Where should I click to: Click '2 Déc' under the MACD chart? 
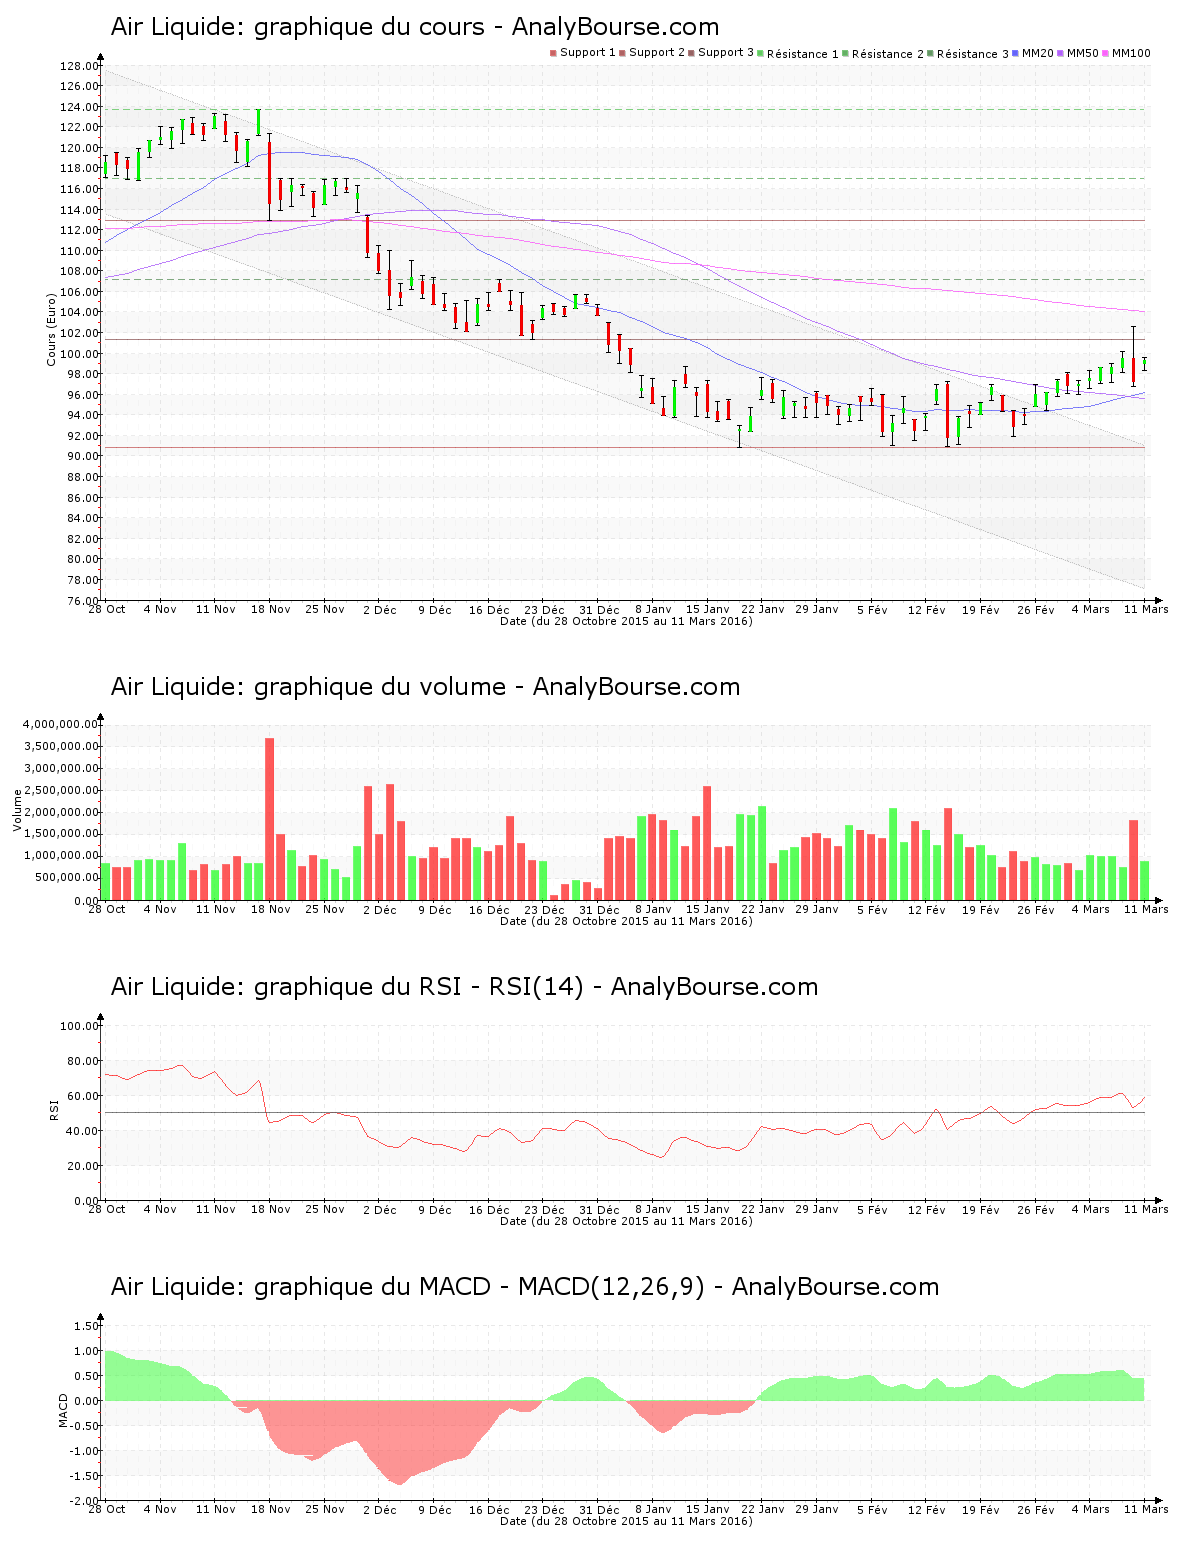pyautogui.click(x=380, y=1510)
